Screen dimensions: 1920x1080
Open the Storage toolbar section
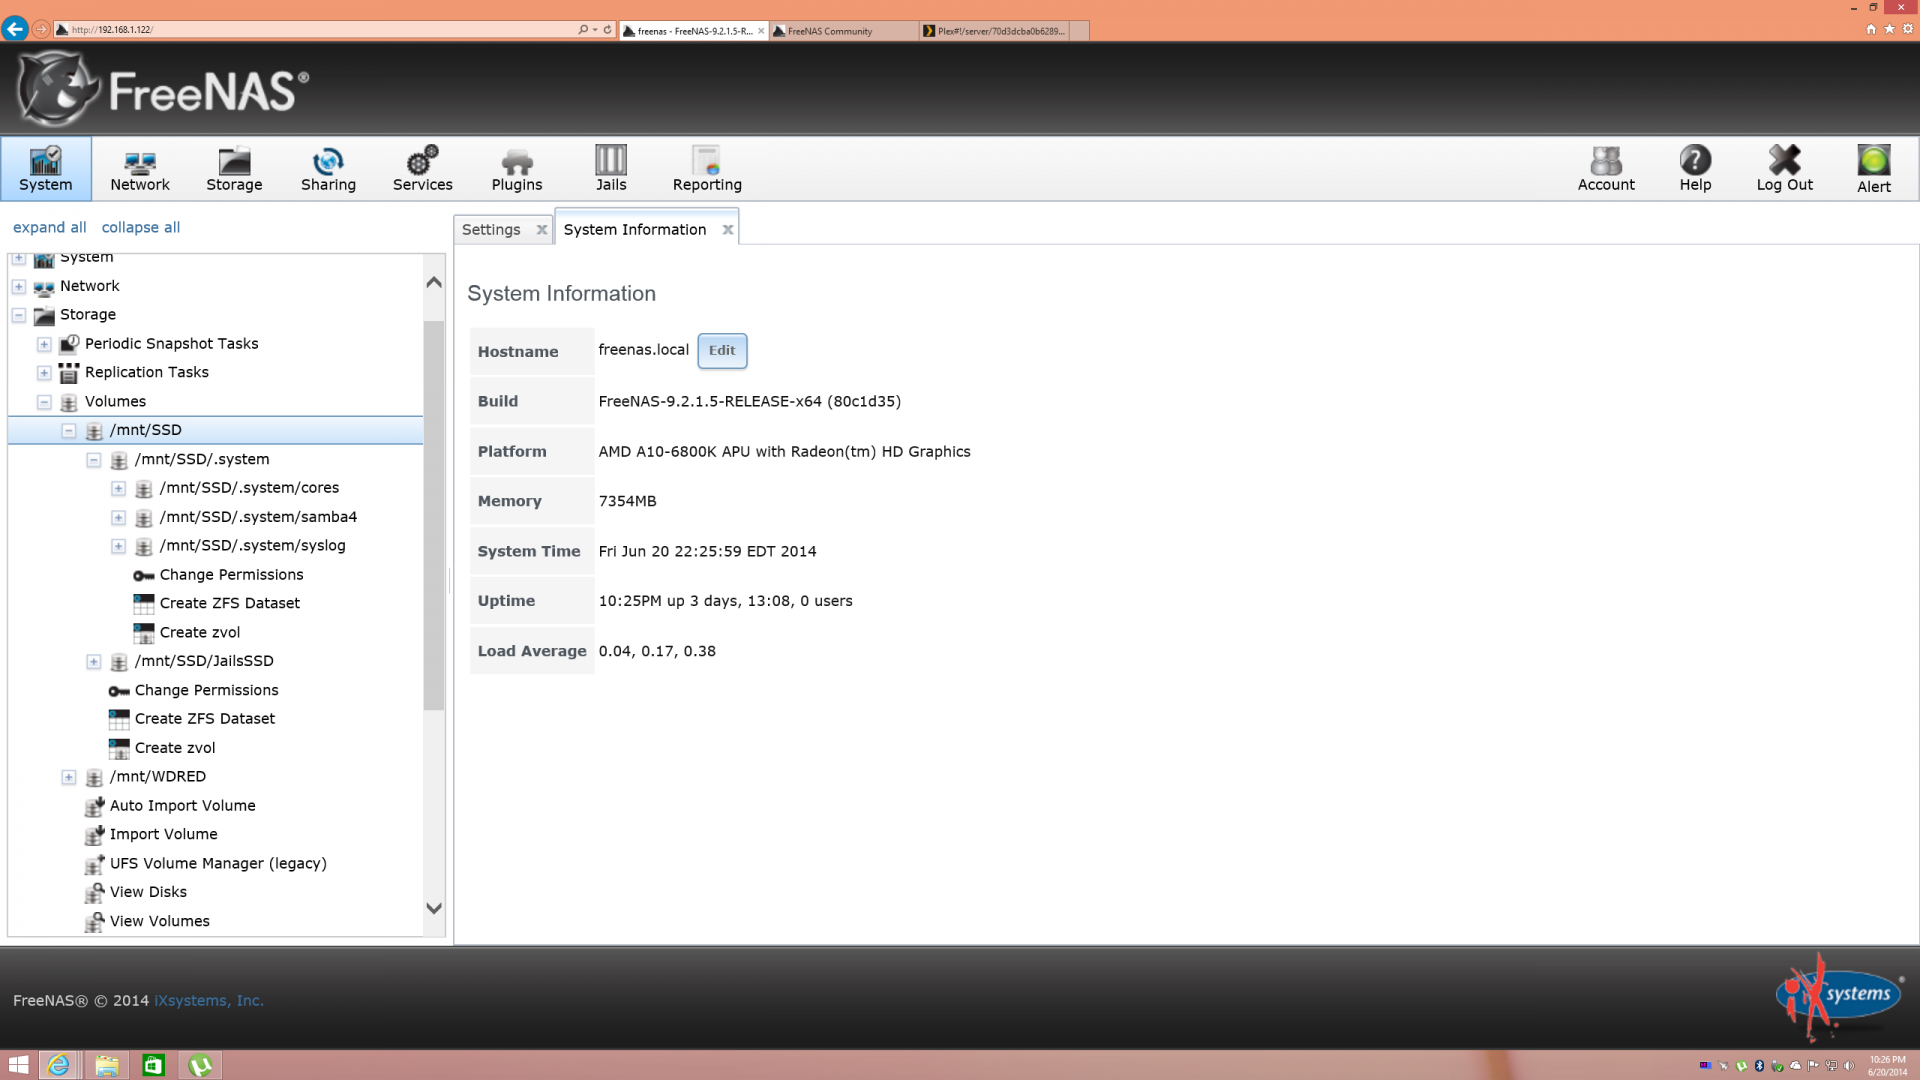tap(234, 169)
